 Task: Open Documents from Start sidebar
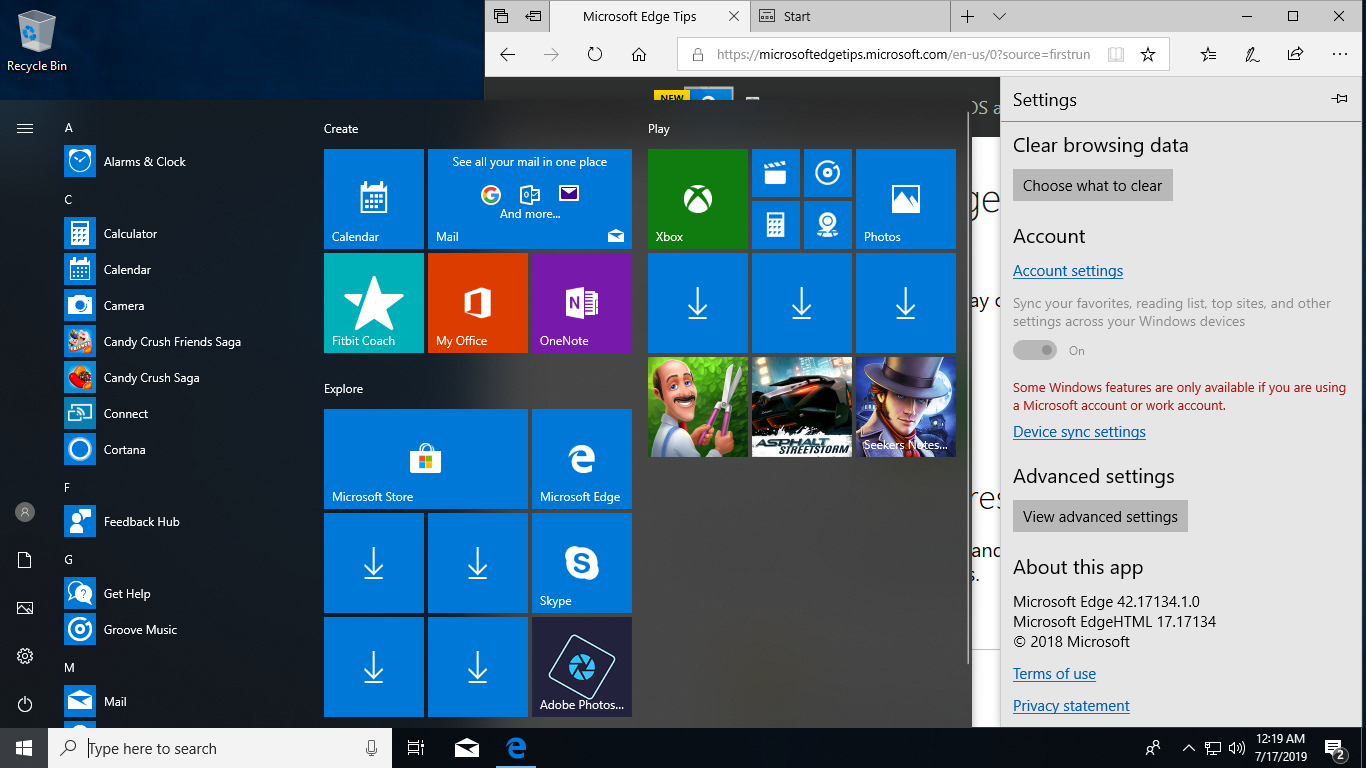coord(25,560)
